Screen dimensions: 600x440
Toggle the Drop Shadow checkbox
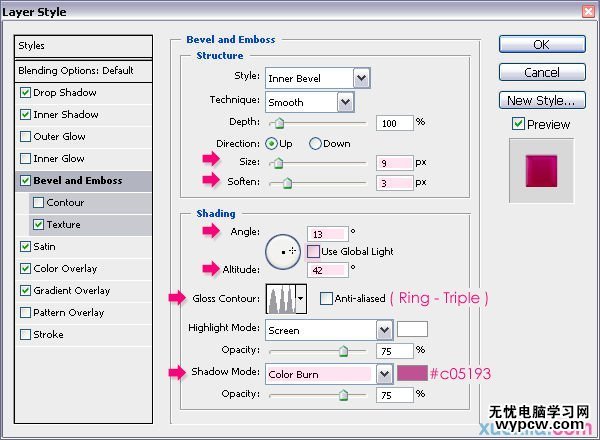point(25,93)
